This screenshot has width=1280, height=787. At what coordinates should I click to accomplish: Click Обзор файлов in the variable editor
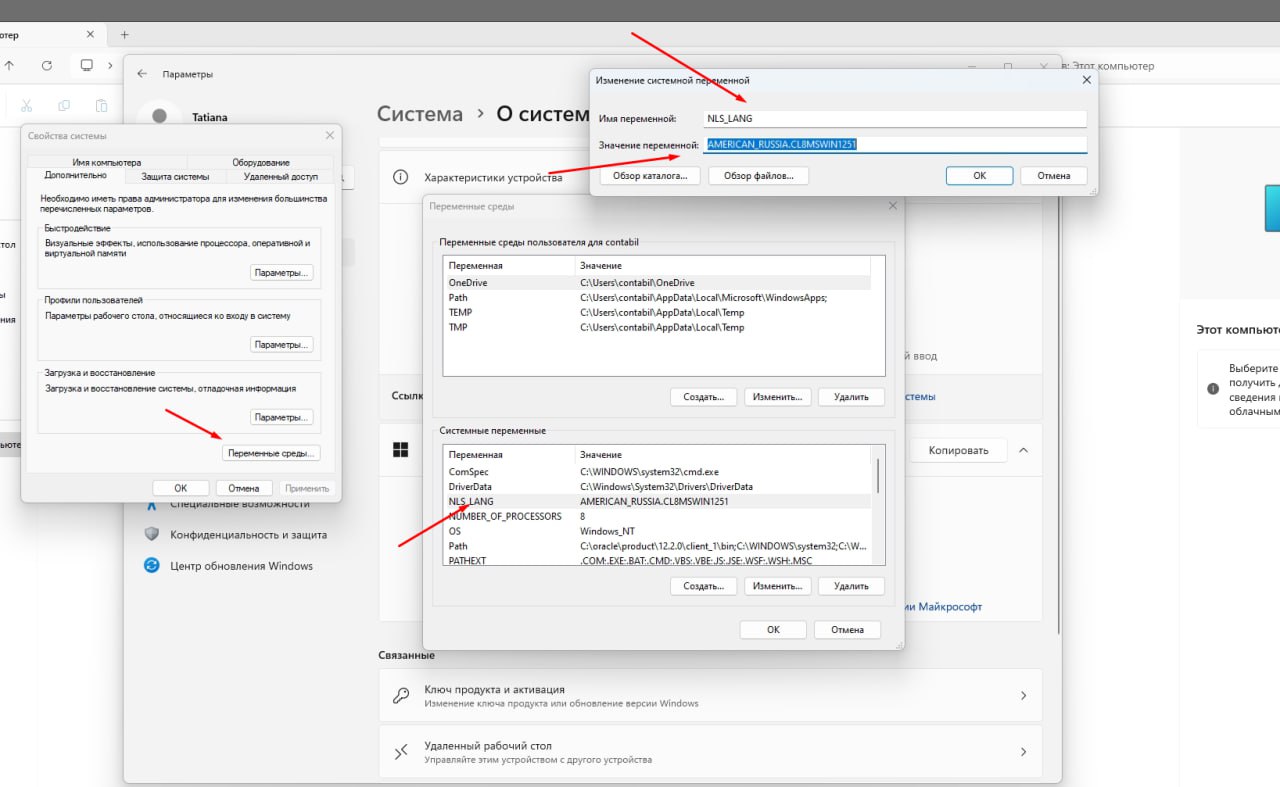coord(759,176)
